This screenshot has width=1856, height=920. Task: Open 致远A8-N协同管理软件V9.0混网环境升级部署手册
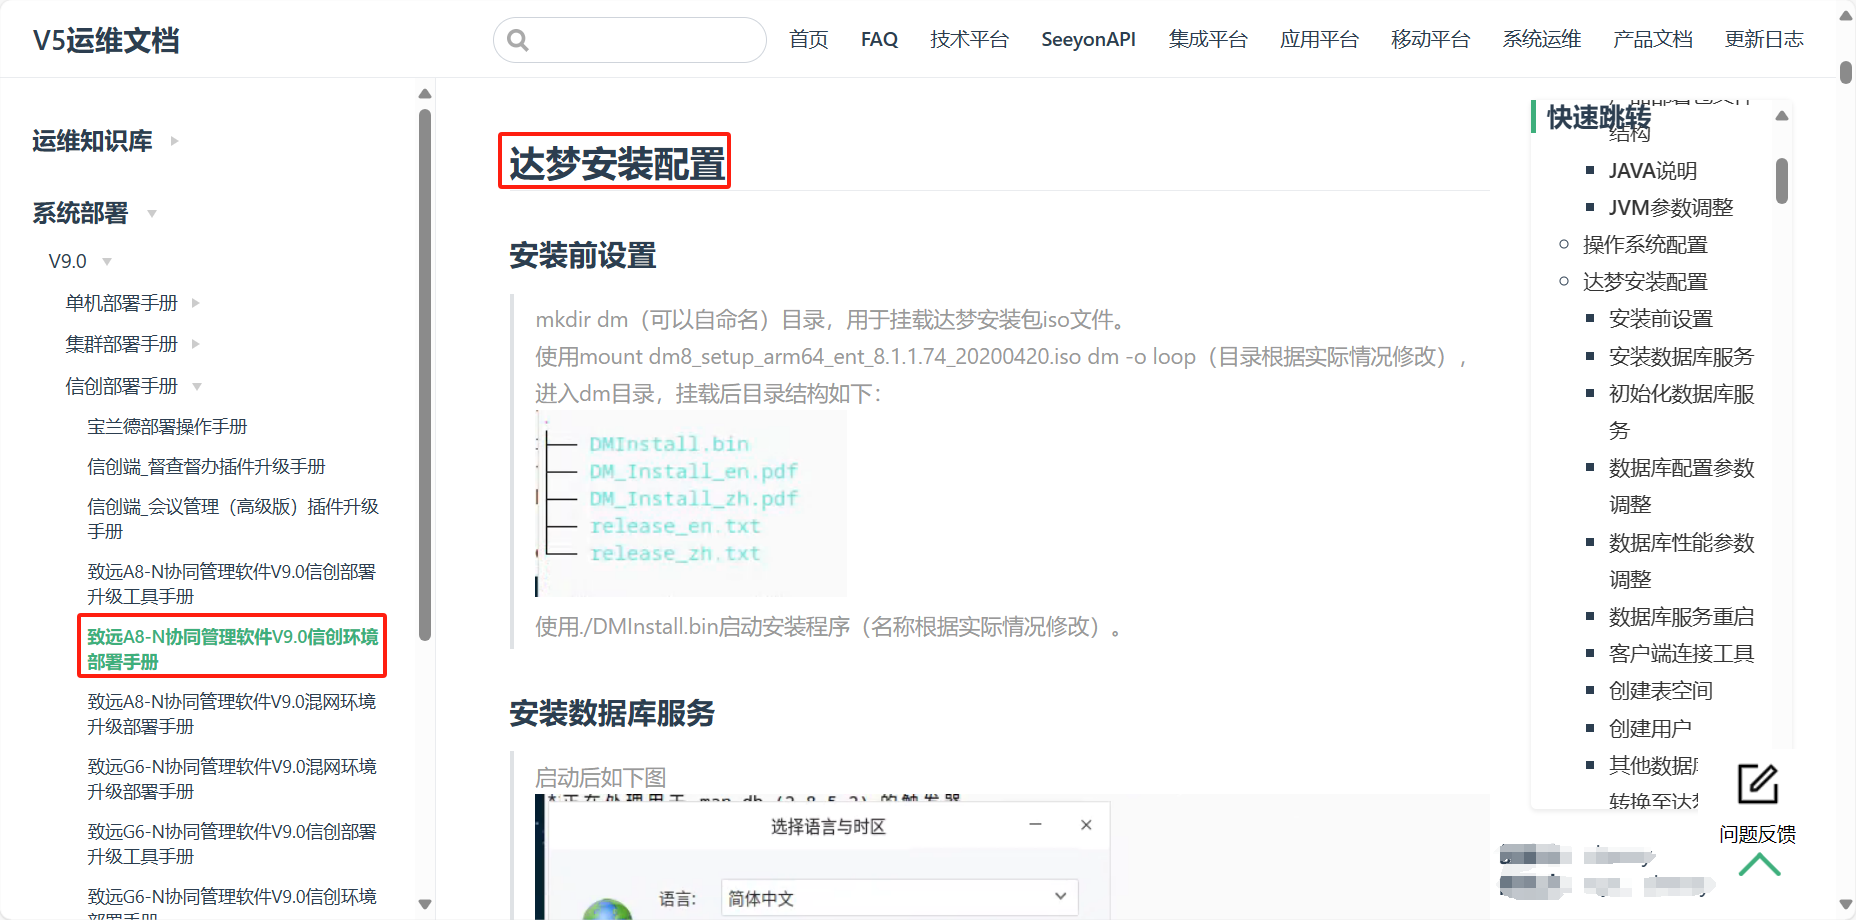pos(232,714)
